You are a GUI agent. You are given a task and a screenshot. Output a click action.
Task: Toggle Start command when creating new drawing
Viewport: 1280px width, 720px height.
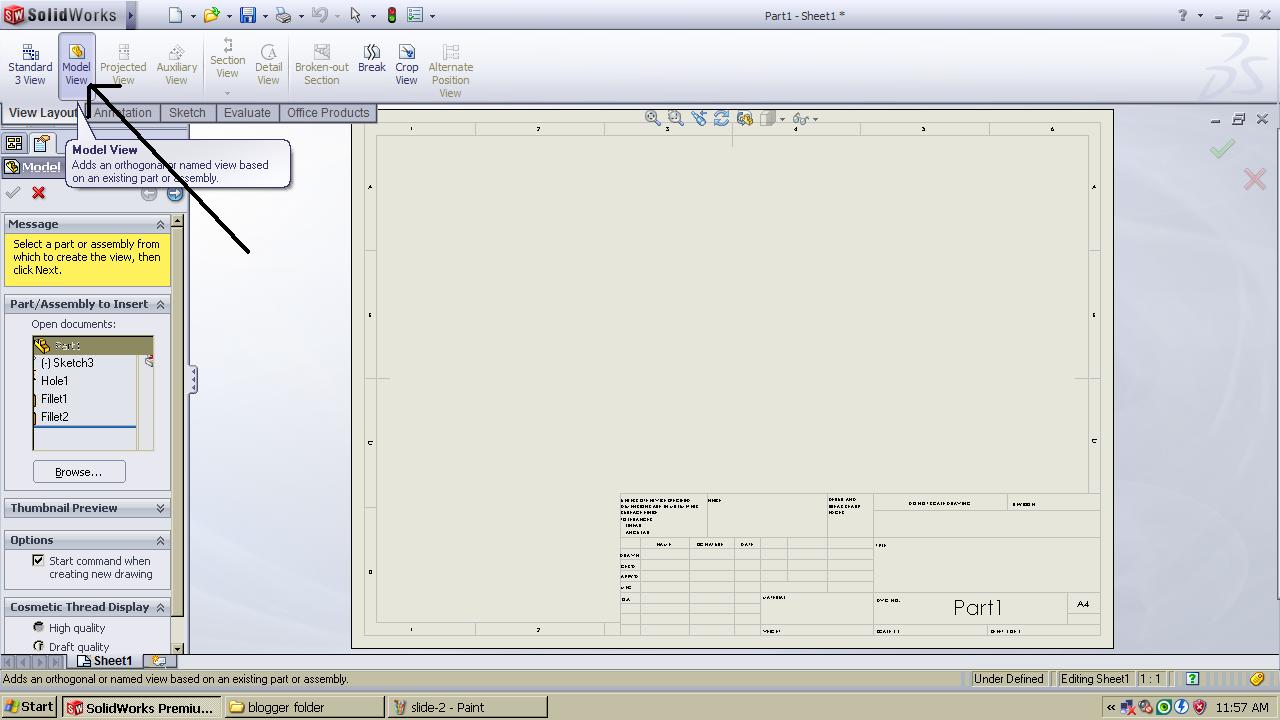pos(38,560)
